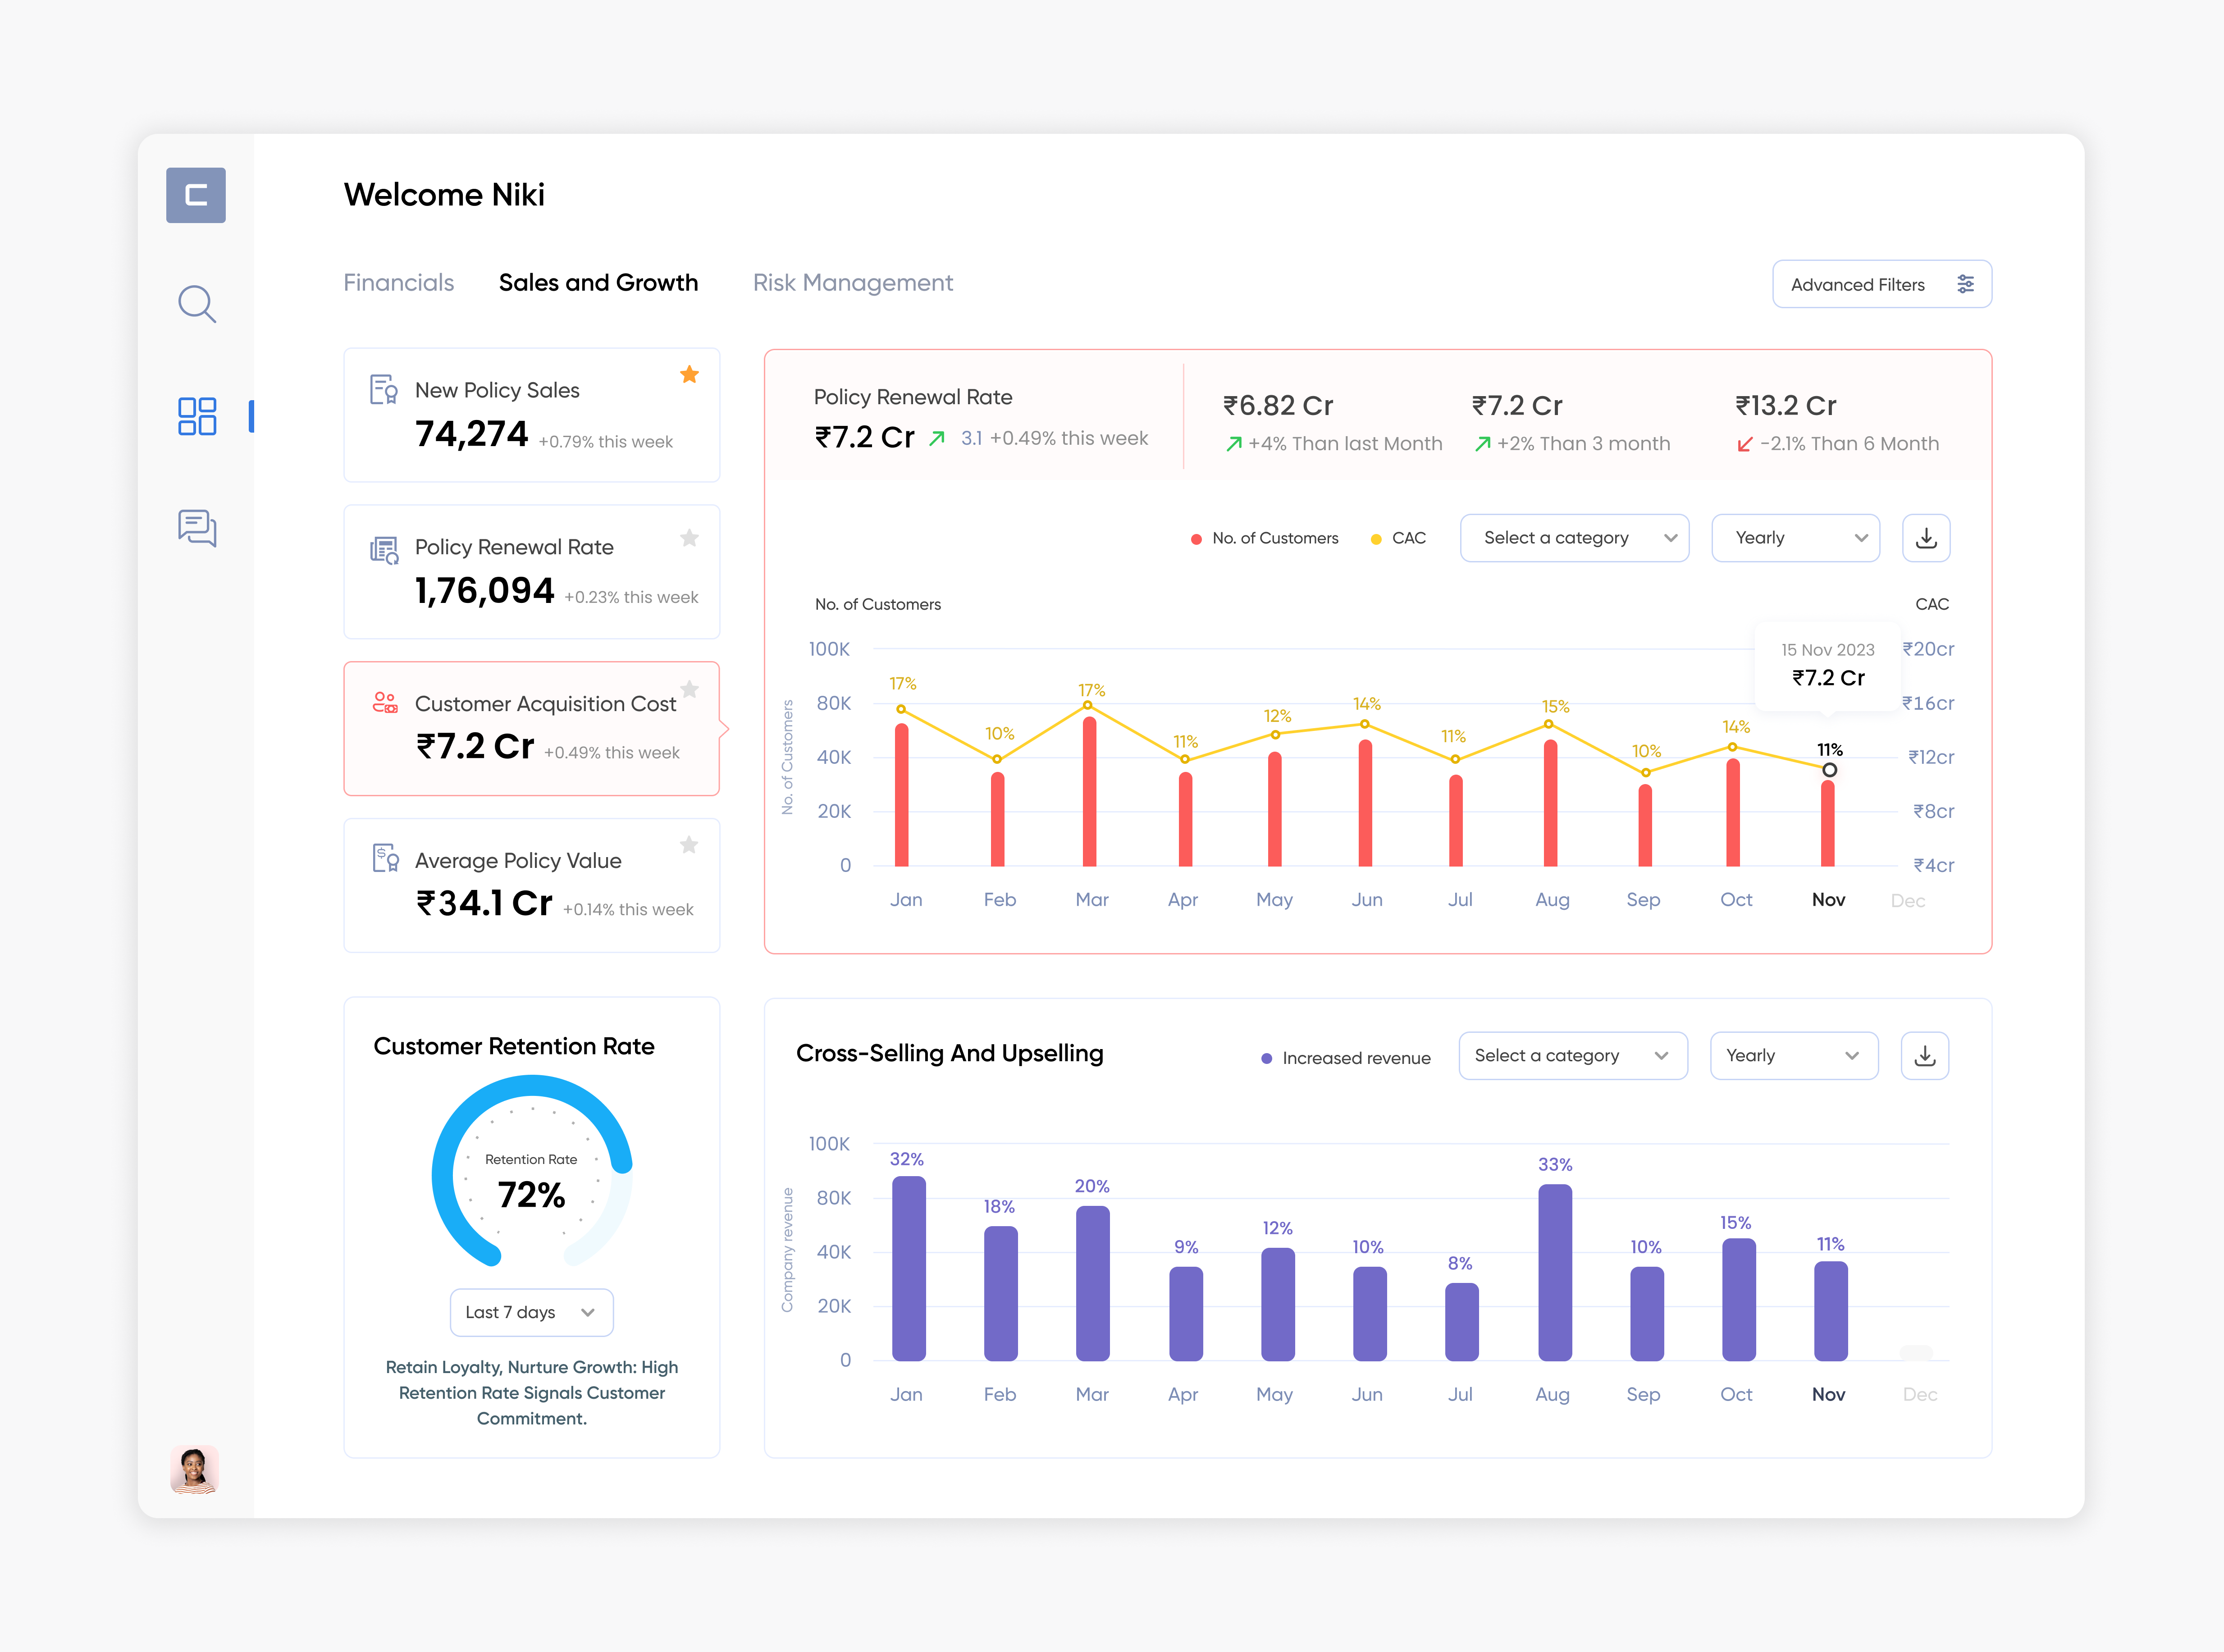This screenshot has height=1652, width=2224.
Task: Open the chat/messages icon in sidebar
Action: 196,529
